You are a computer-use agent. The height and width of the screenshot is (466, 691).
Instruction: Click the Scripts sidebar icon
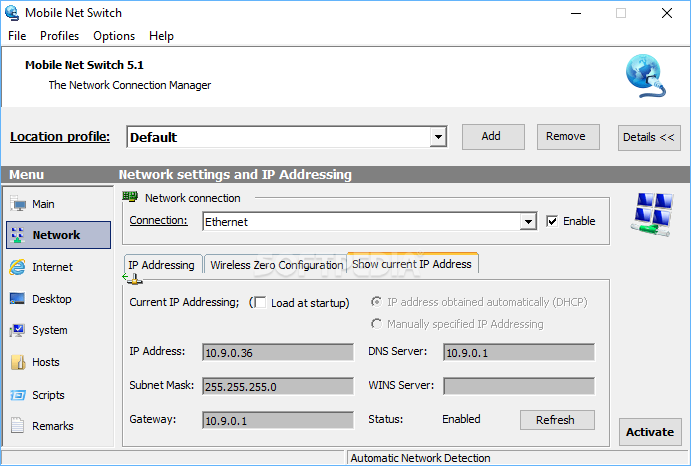(18, 395)
